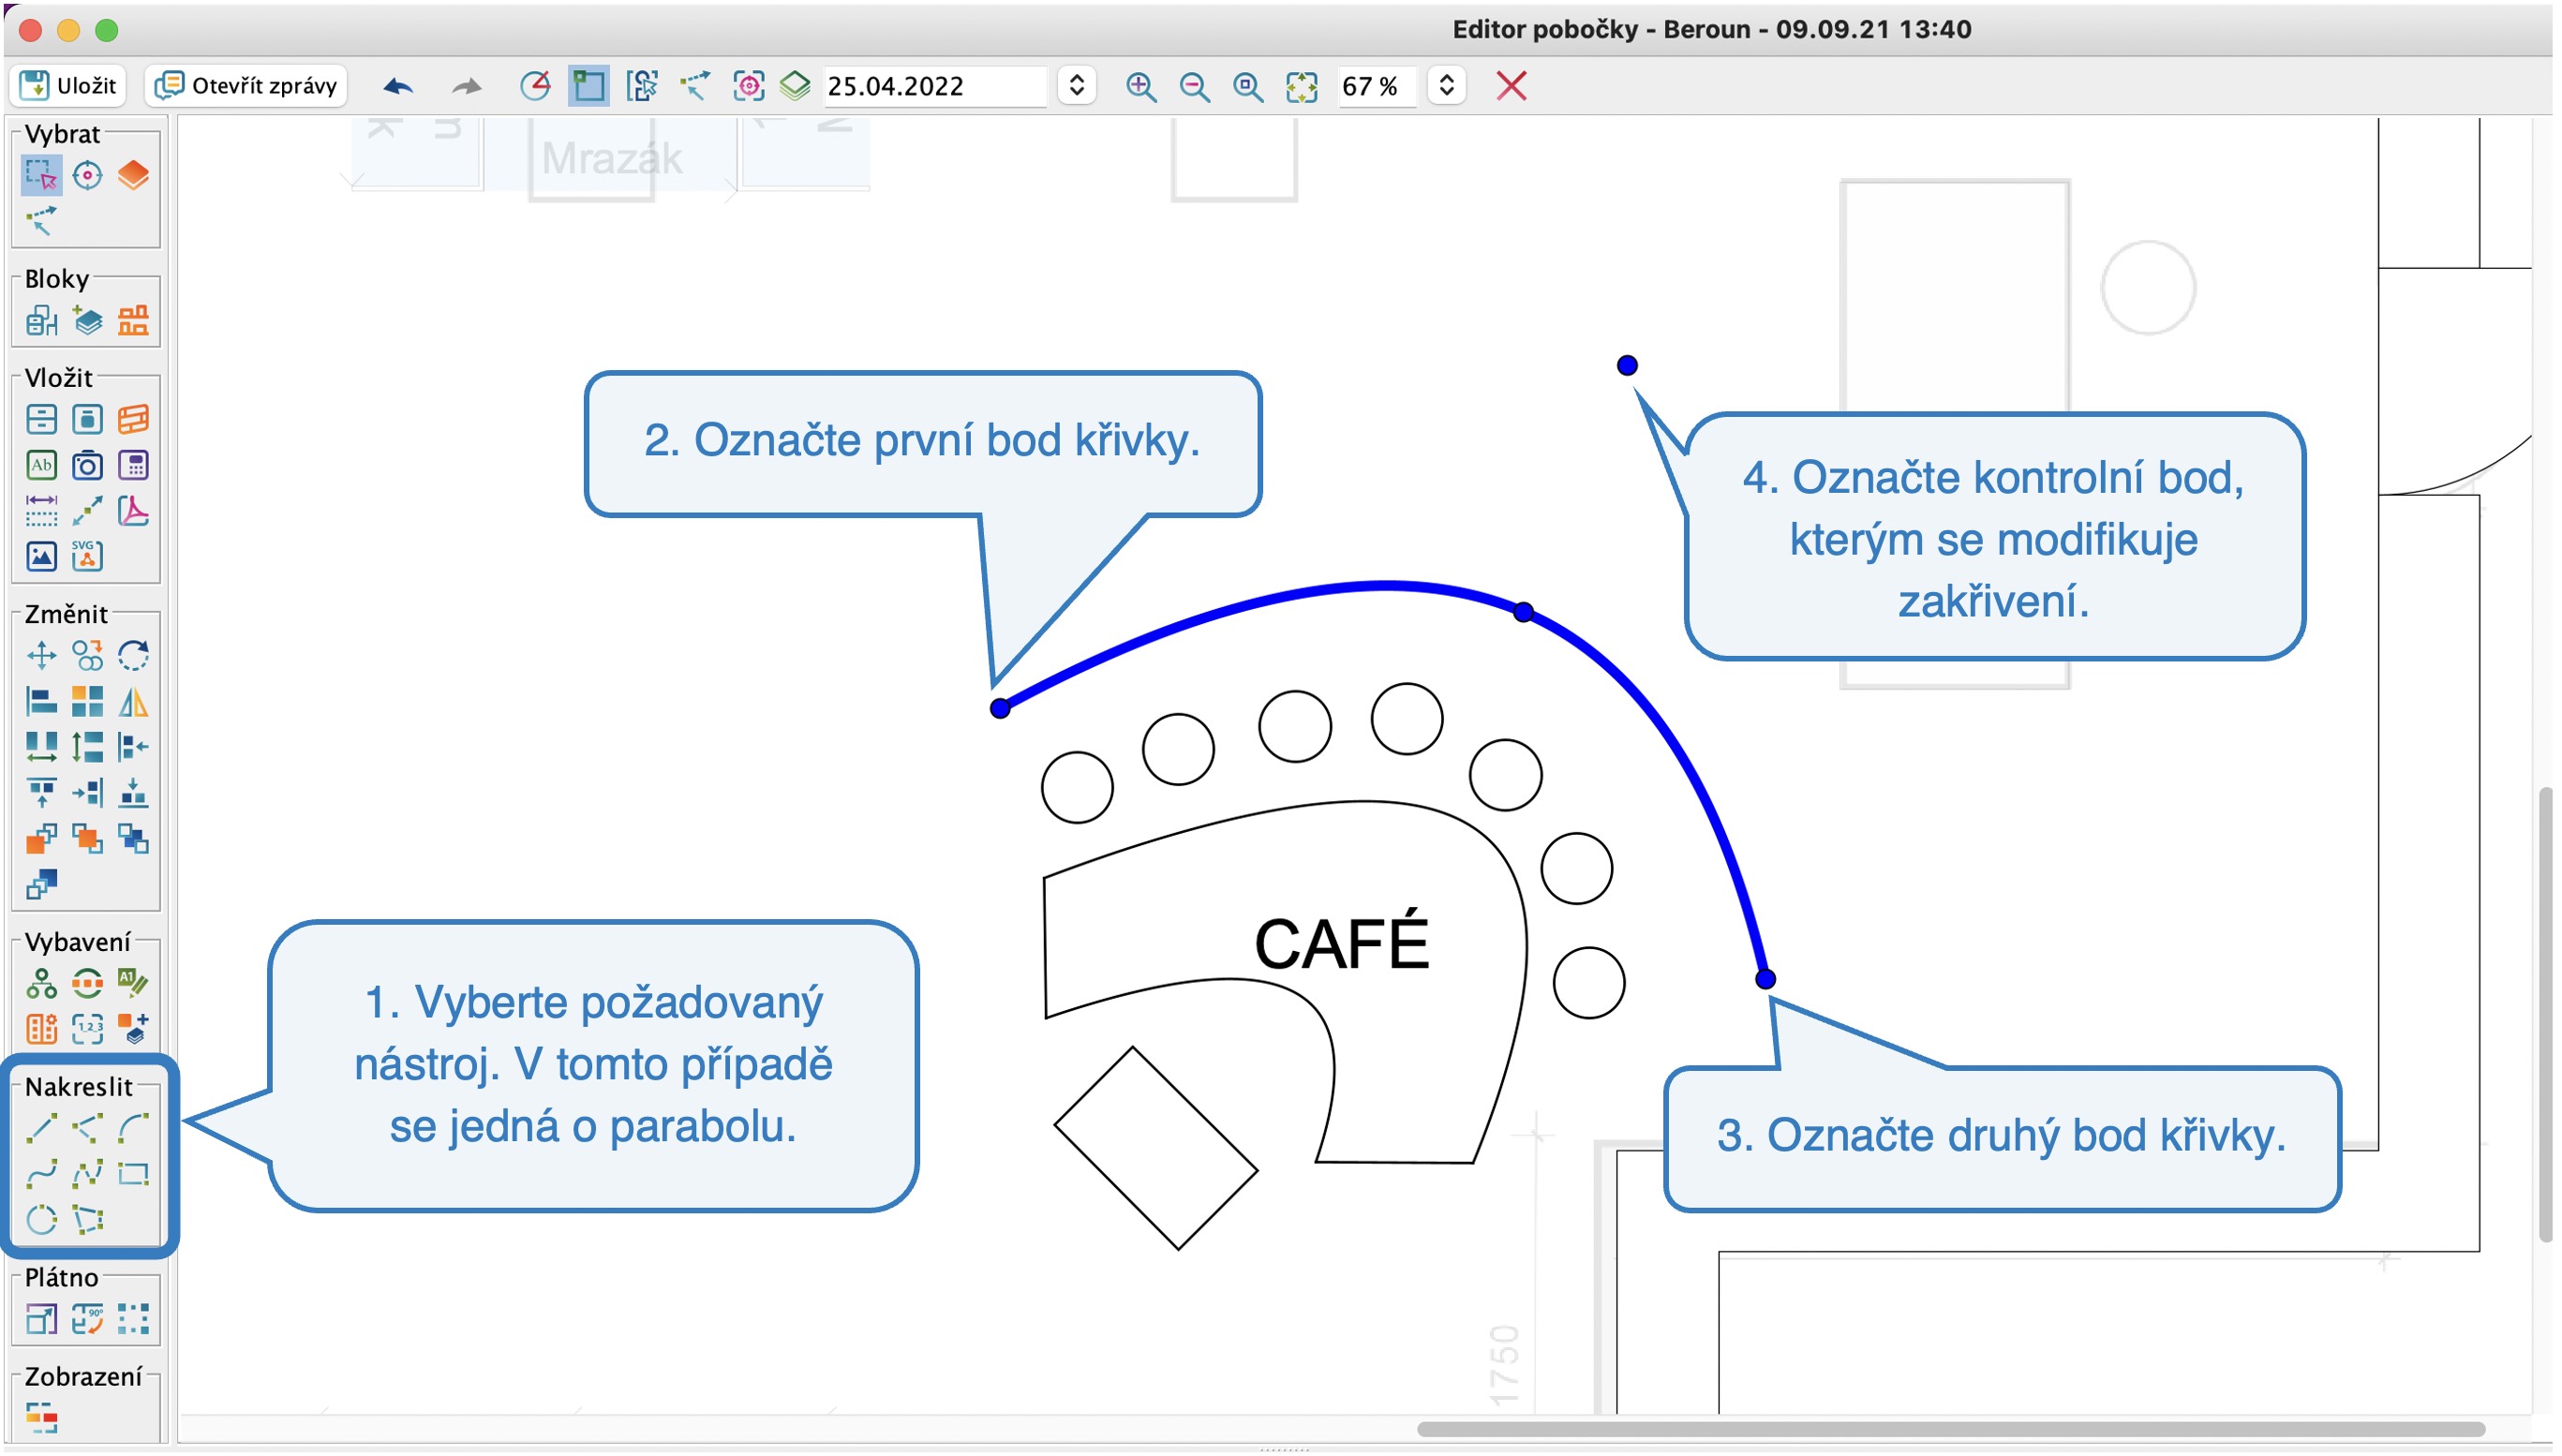Click the A1 pencil label icon in Vybavení
The image size is (2562, 1456).
point(134,985)
